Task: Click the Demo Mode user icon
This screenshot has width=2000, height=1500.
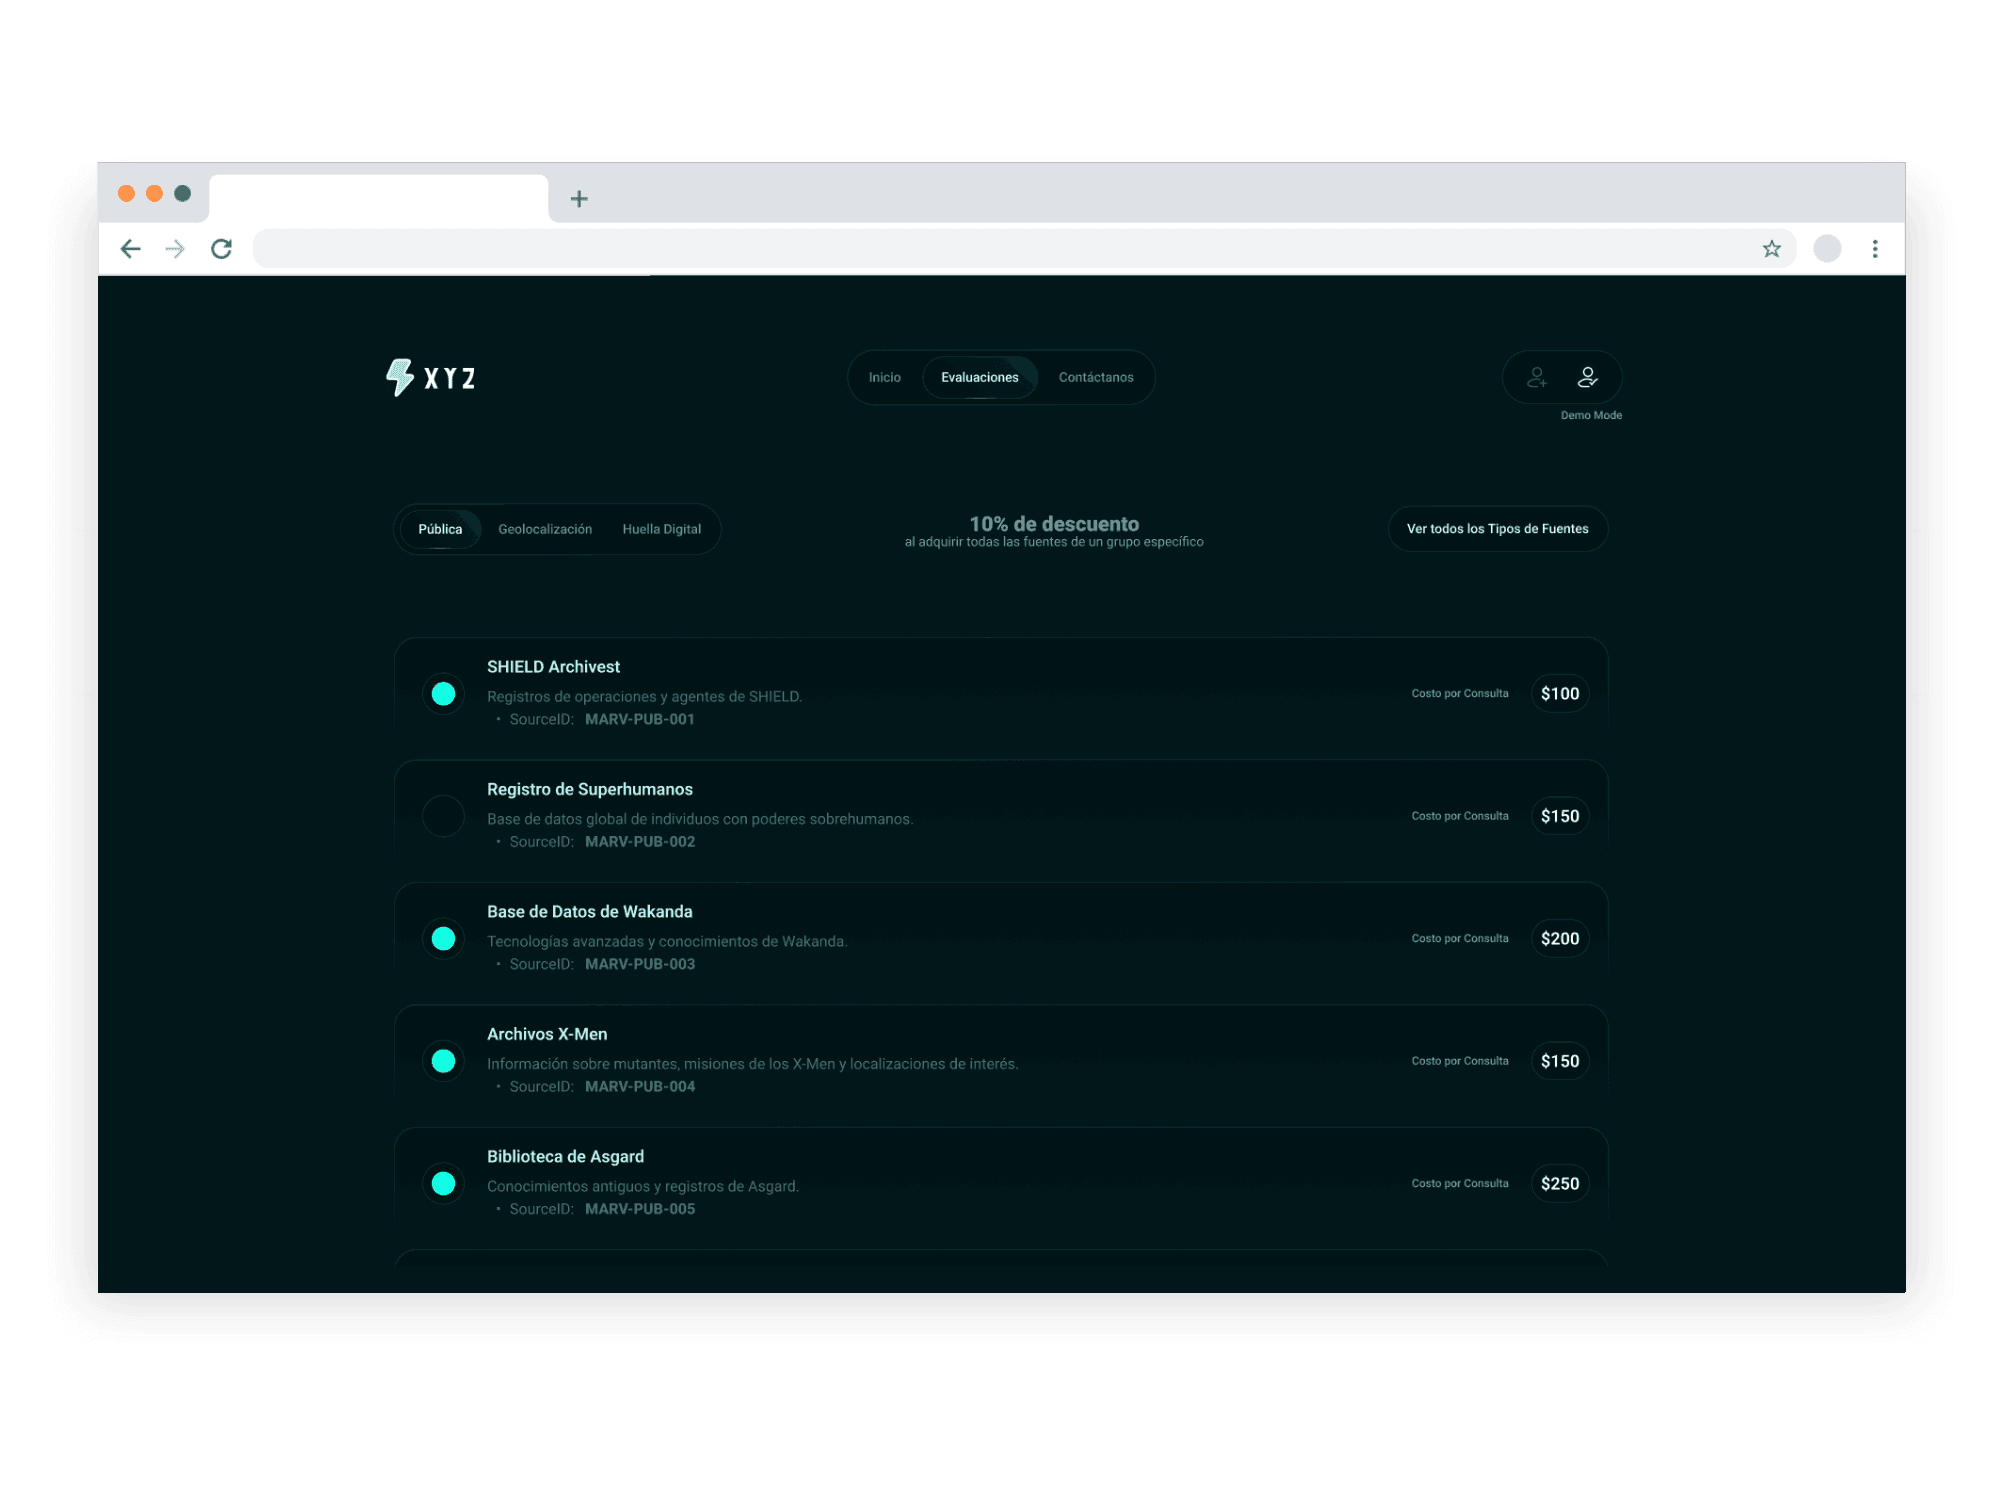Action: click(1587, 378)
